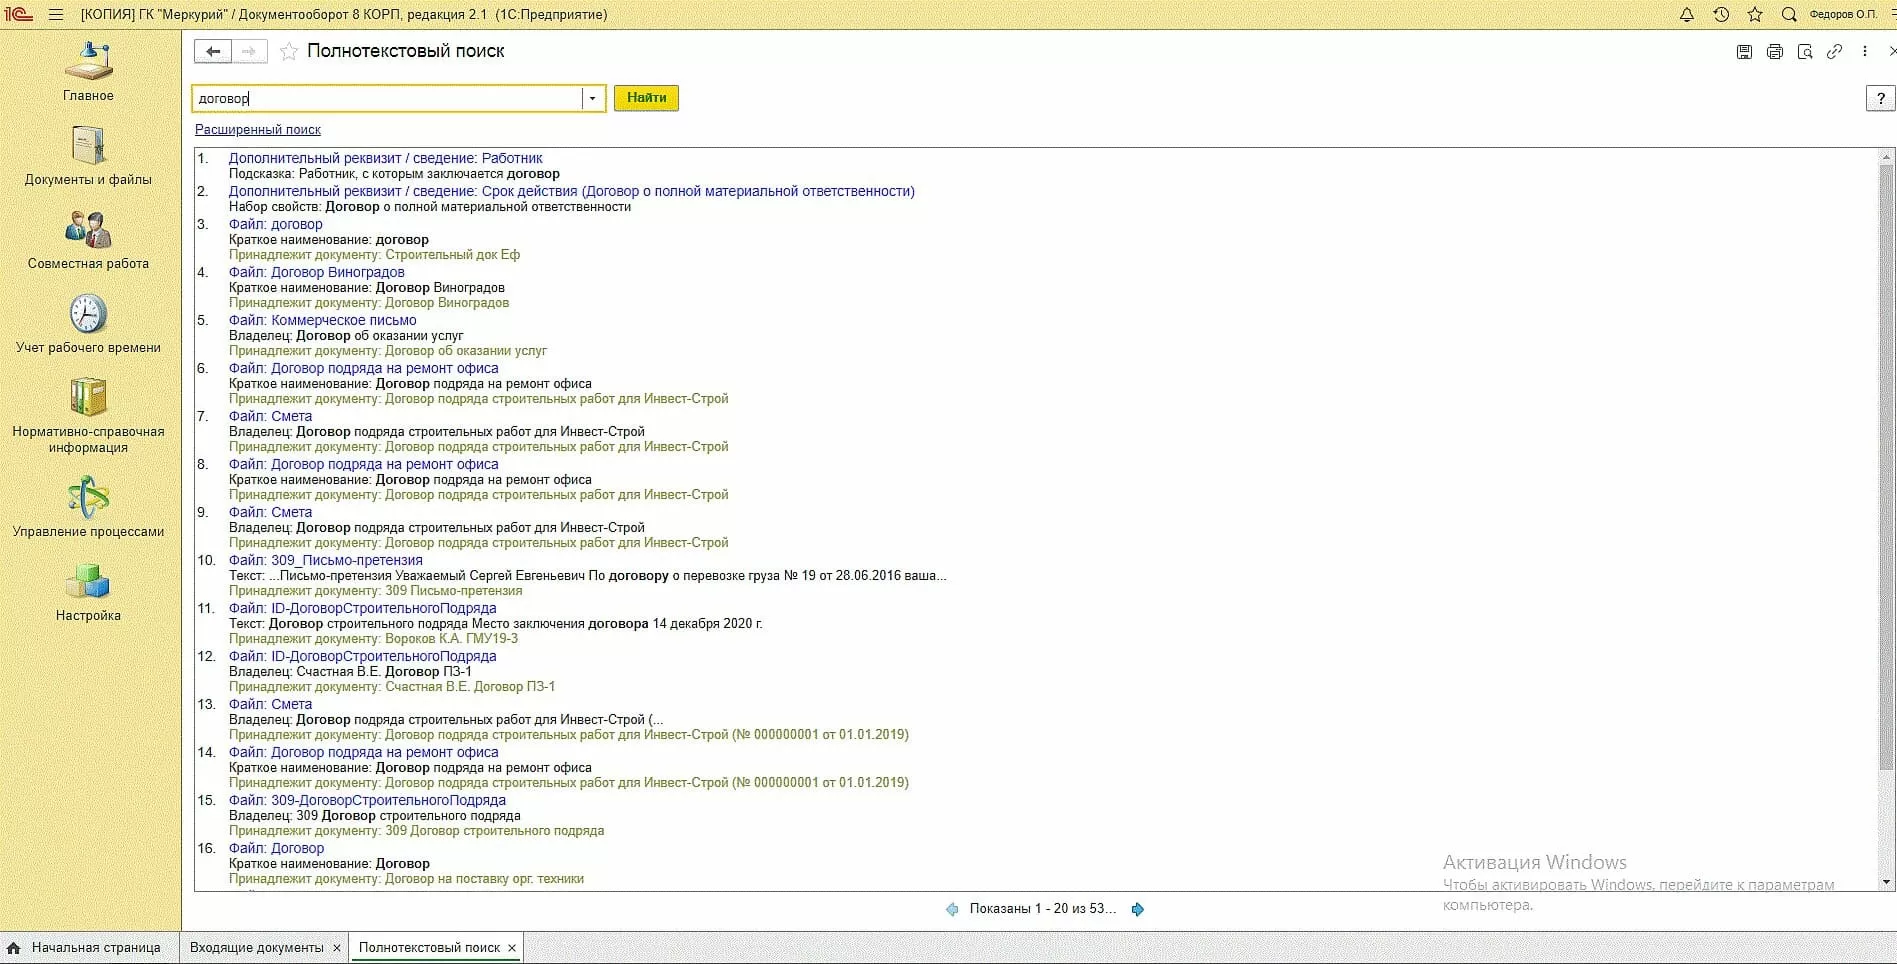
Task: Open Нормативно-справочная информация section
Action: [x=89, y=416]
